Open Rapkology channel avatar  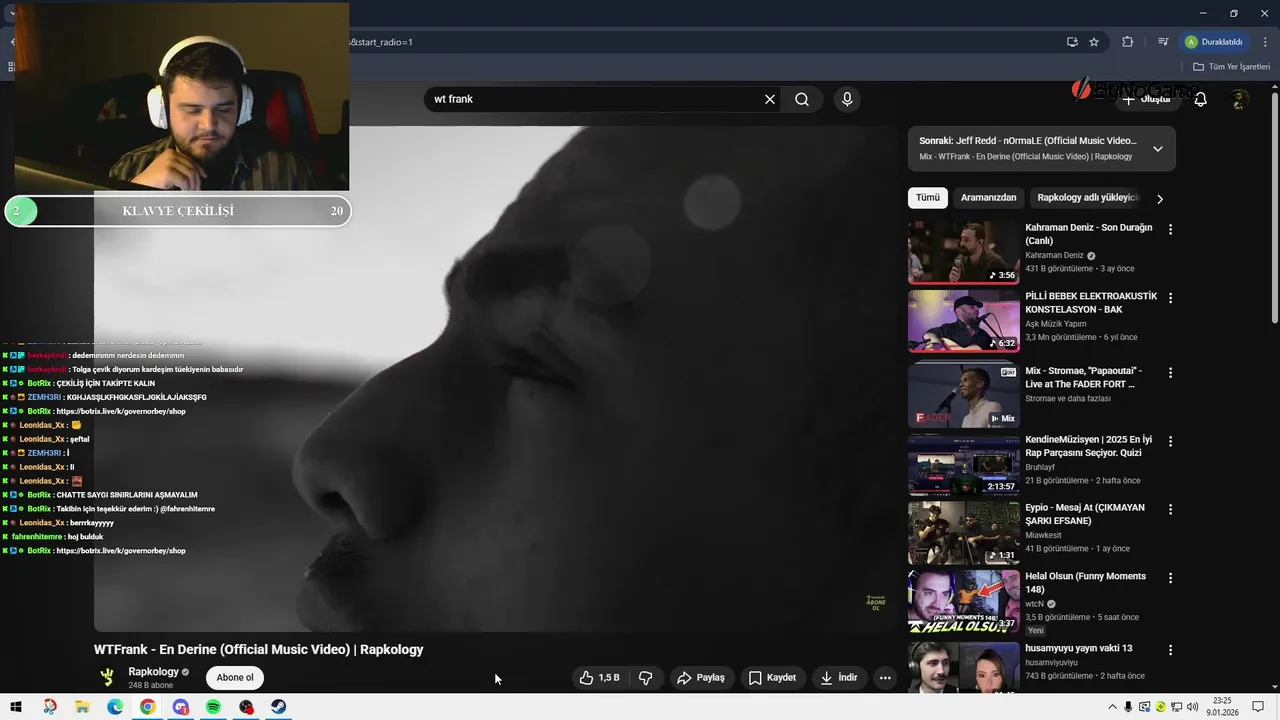(107, 677)
